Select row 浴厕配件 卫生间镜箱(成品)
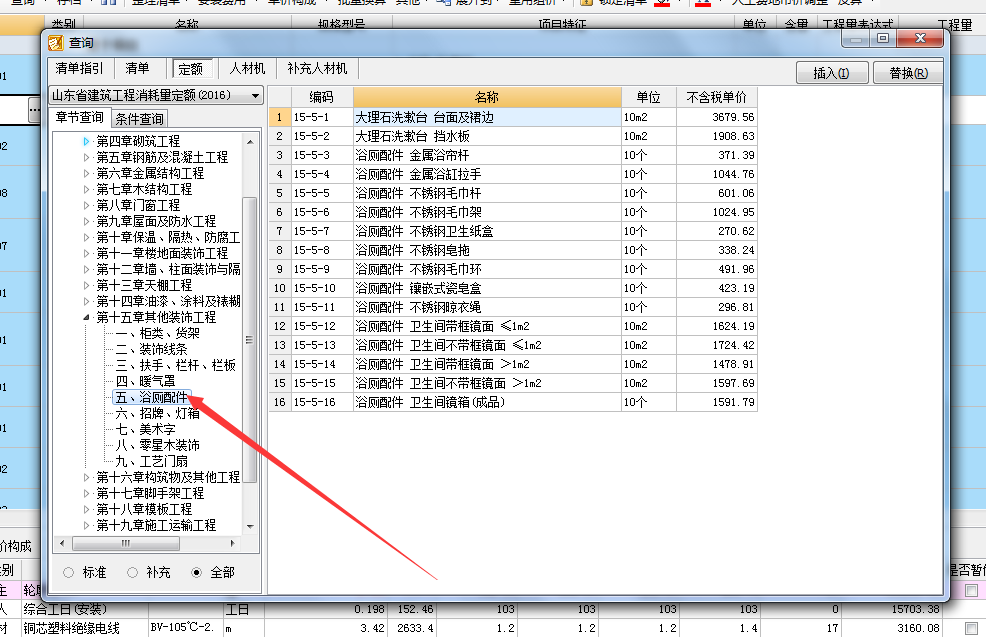This screenshot has height=637, width=986. [x=513, y=402]
